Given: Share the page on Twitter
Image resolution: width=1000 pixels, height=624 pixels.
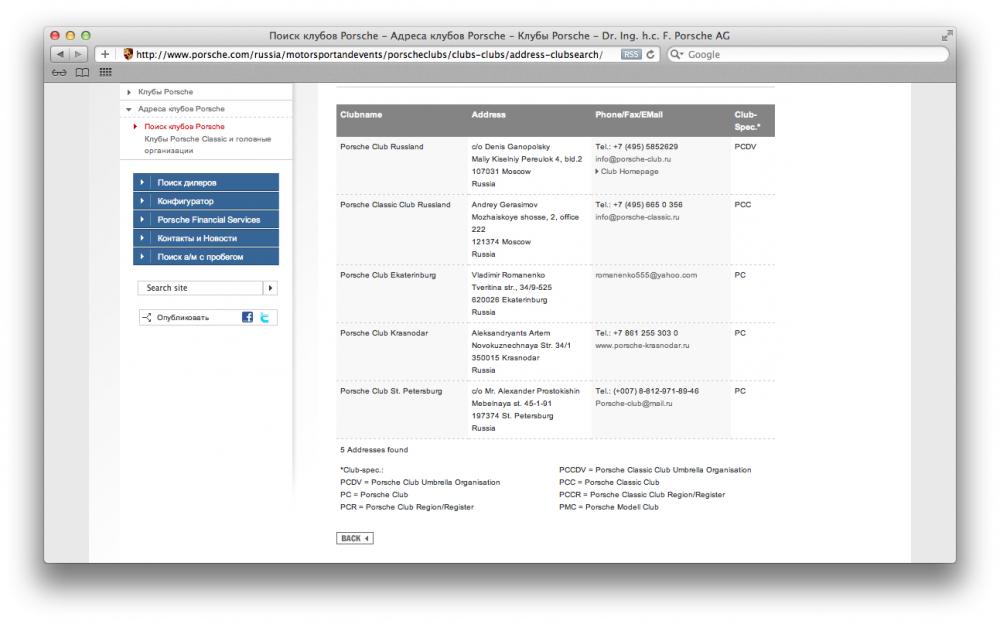Looking at the screenshot, I should (264, 317).
